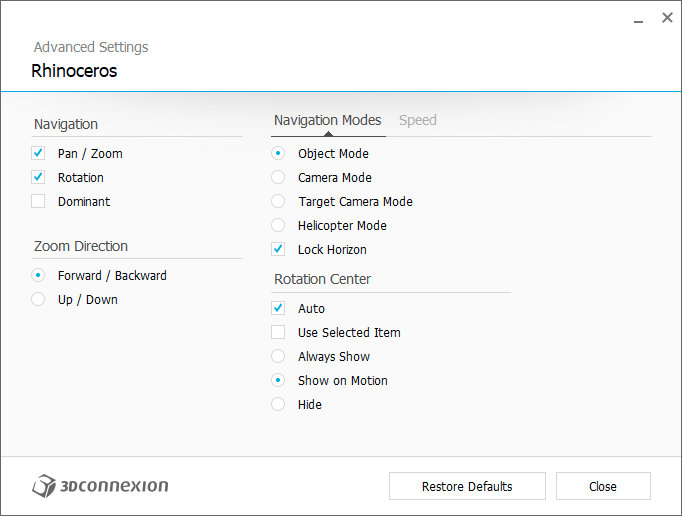Select Forward / Backward zoom direction
Viewport: 682px width, 516px height.
pyautogui.click(x=38, y=275)
